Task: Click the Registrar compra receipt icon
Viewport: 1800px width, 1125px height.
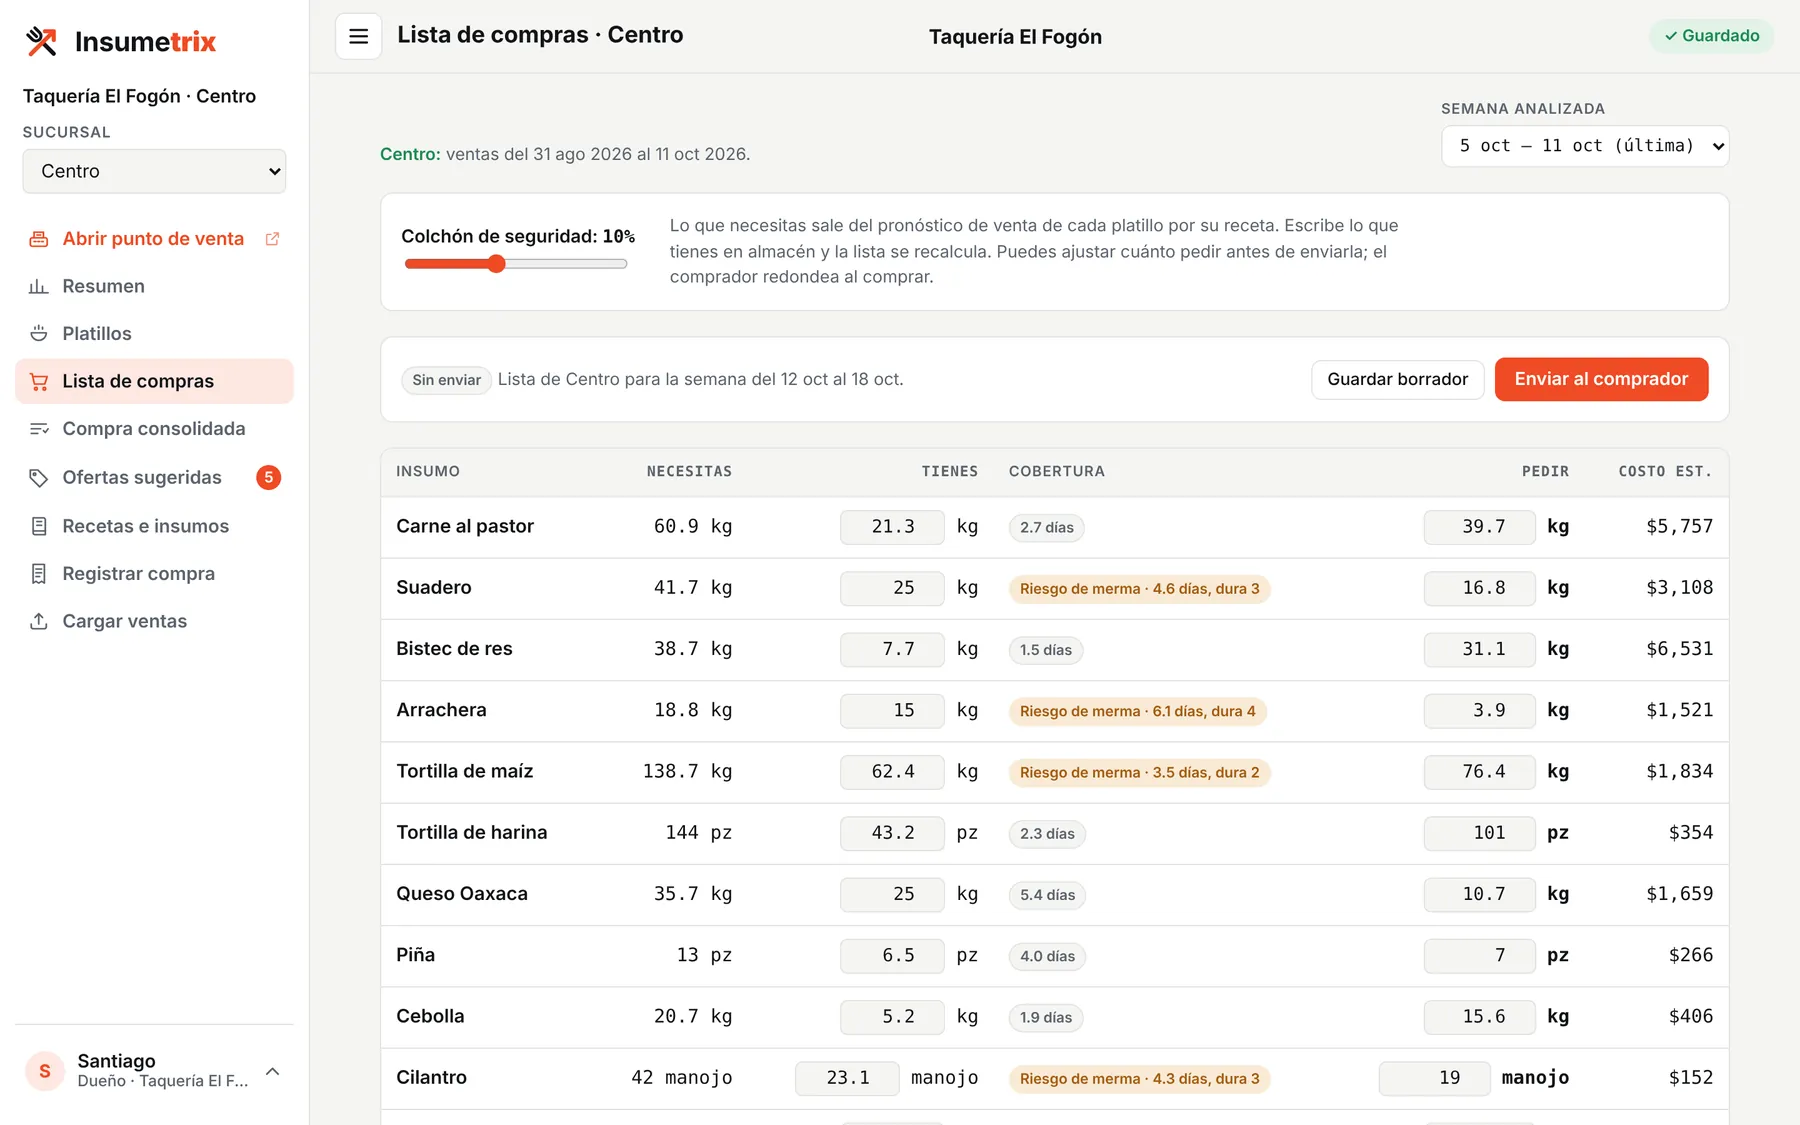Action: click(39, 574)
